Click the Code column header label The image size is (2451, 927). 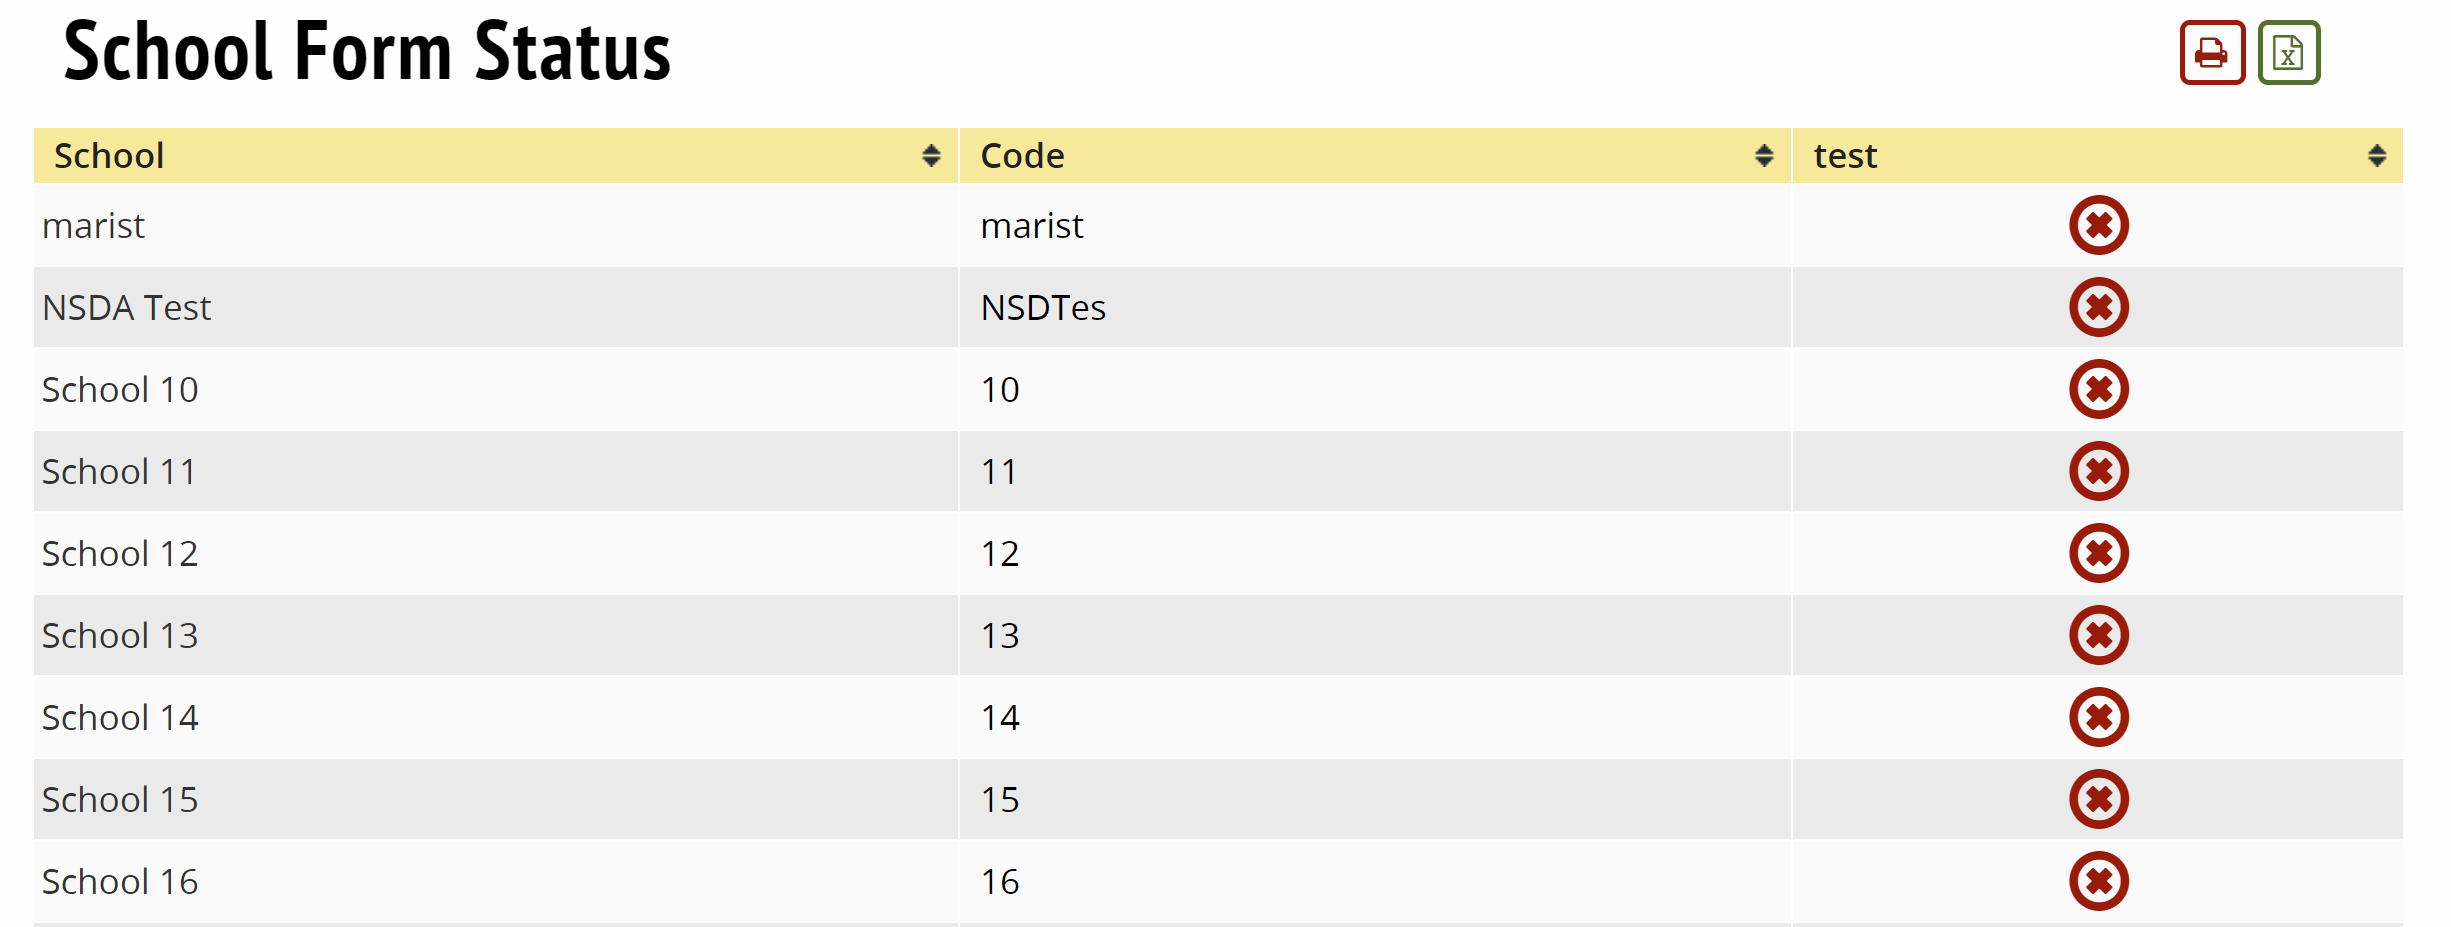(x=1022, y=157)
